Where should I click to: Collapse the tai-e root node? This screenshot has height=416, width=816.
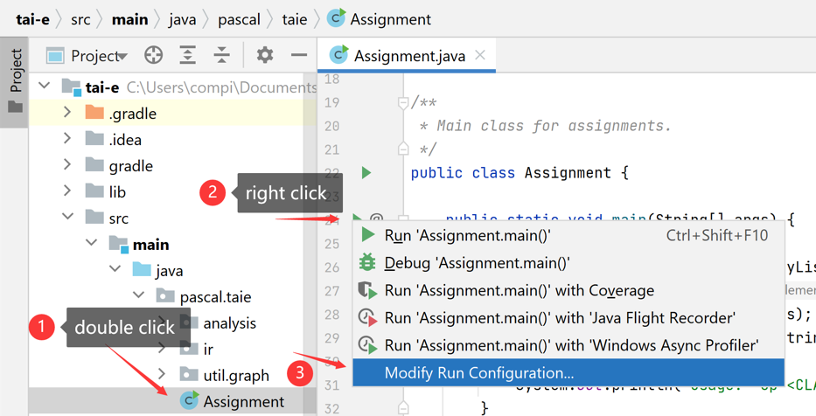point(45,85)
